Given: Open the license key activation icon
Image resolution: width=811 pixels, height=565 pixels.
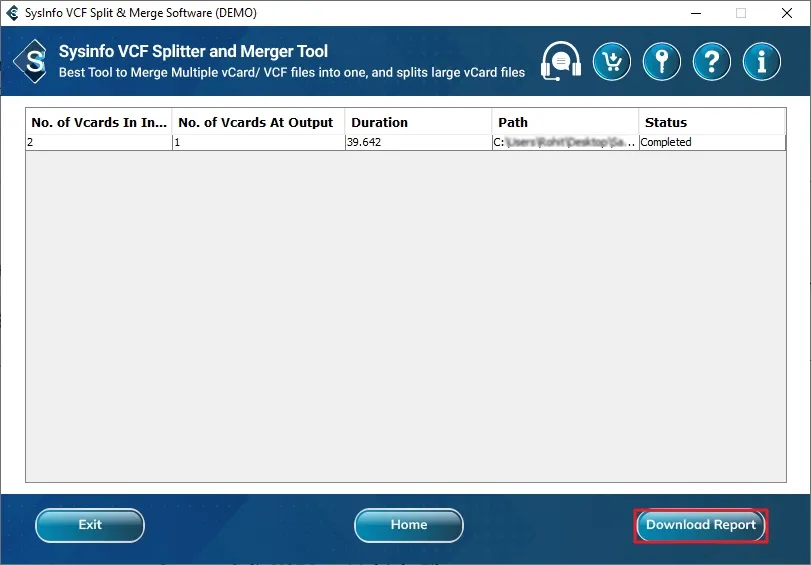Looking at the screenshot, I should click(662, 62).
